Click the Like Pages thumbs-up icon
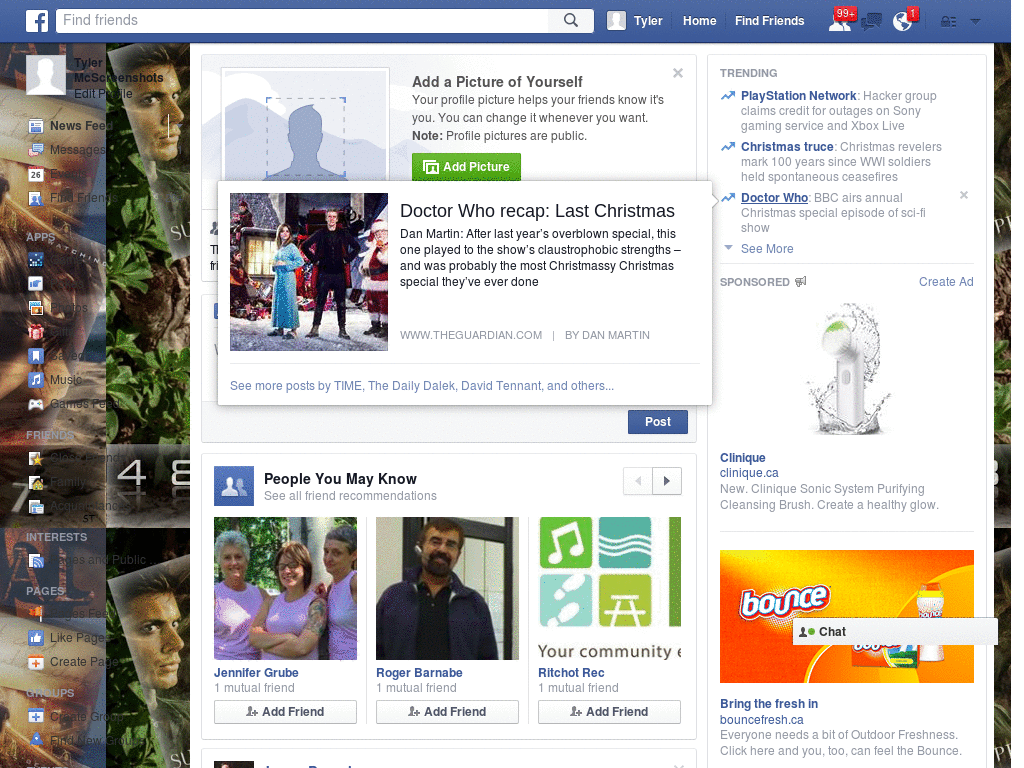This screenshot has height=768, width=1024. coord(36,638)
